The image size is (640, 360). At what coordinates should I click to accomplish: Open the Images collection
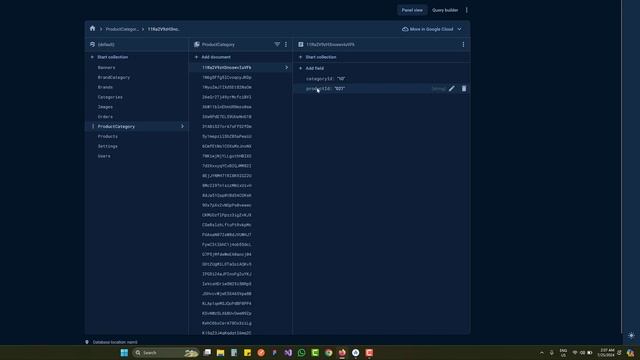(x=105, y=107)
